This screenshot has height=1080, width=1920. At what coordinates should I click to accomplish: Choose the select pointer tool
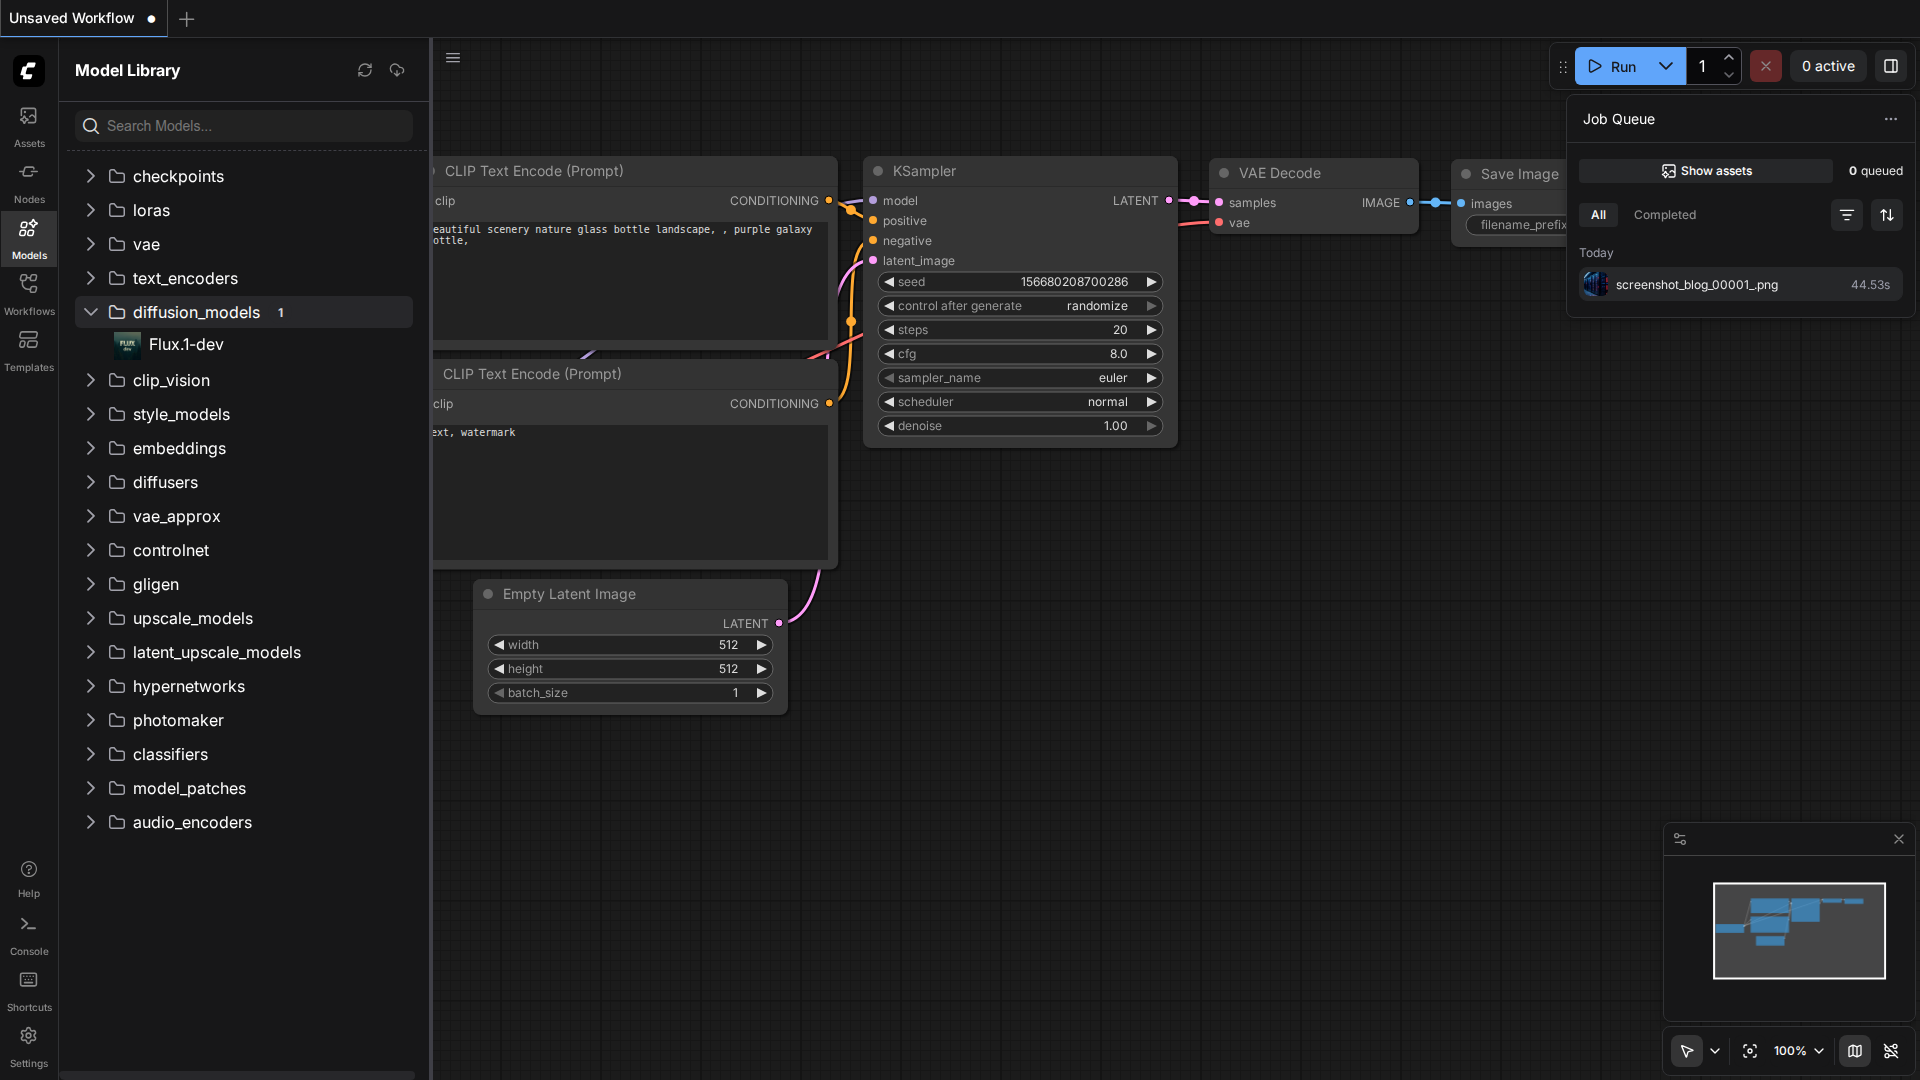[1687, 1051]
